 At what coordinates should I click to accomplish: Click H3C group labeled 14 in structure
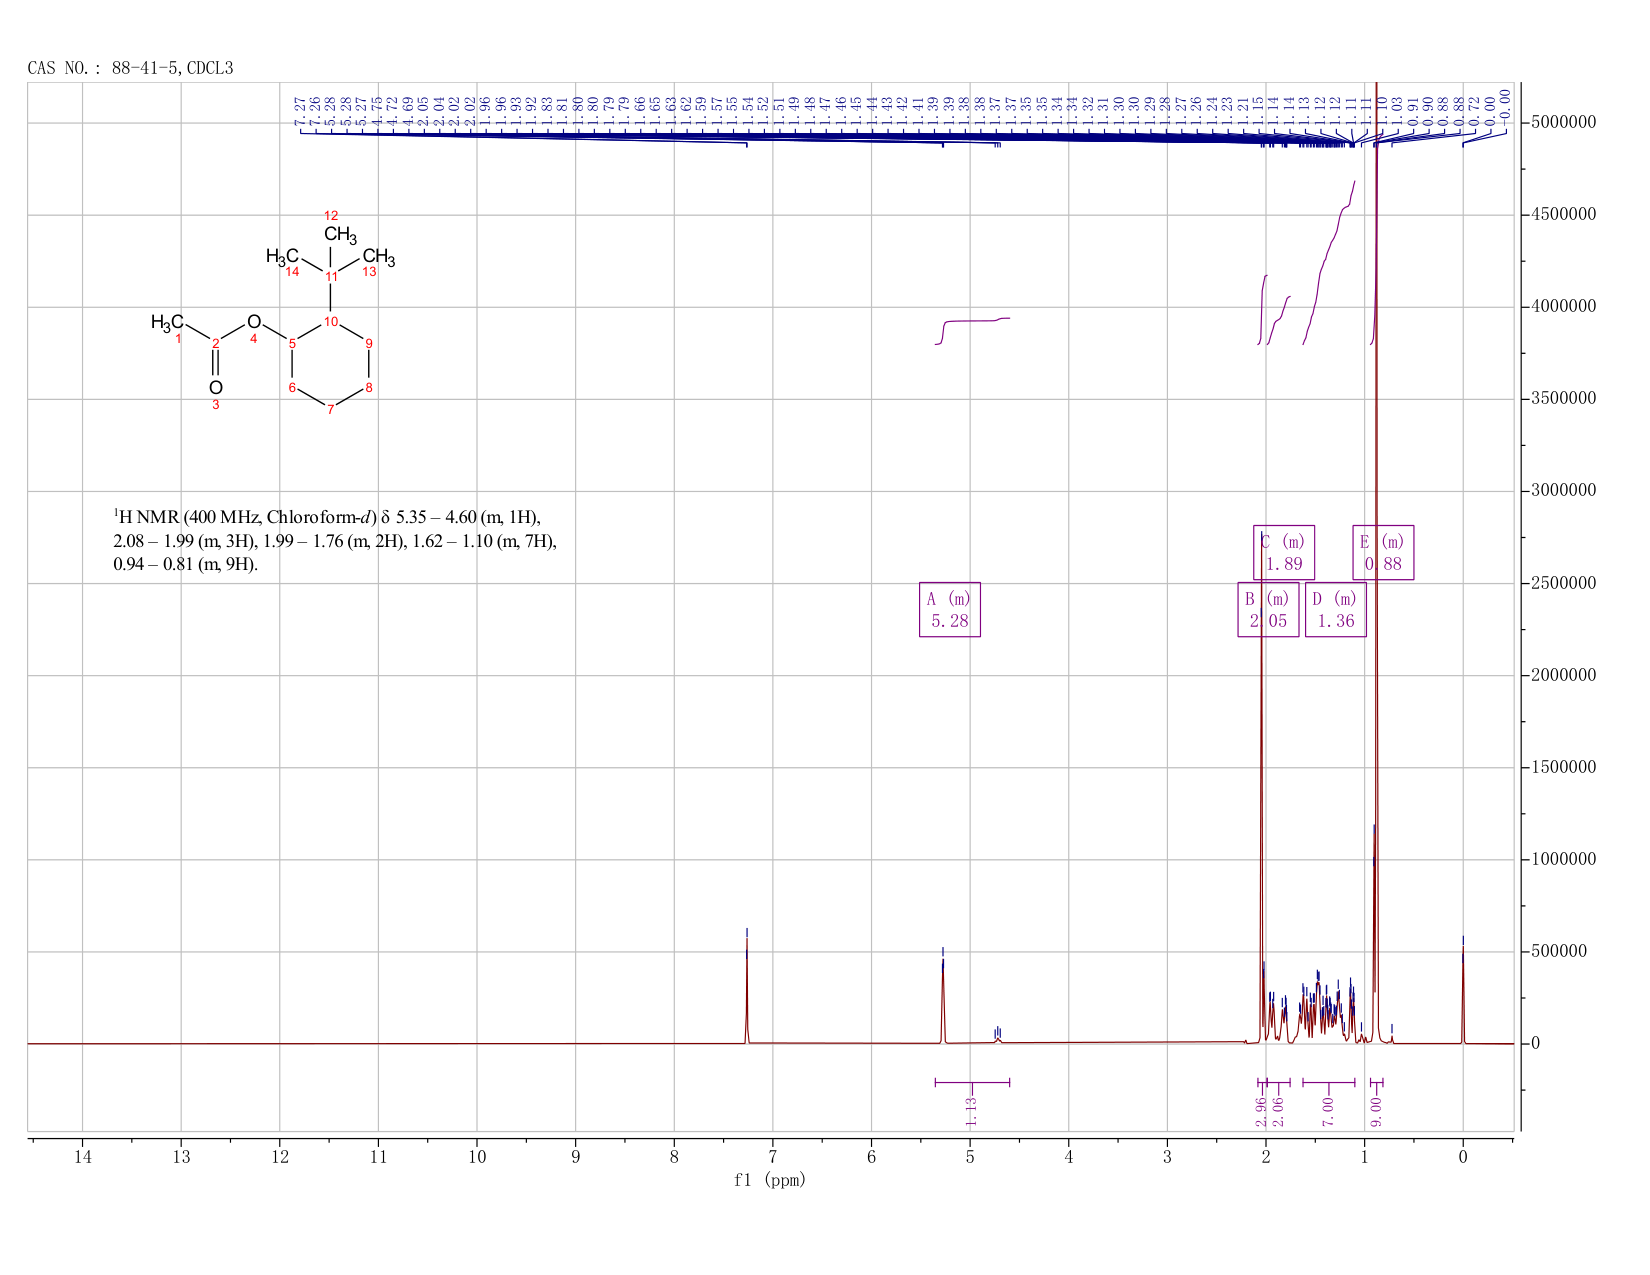pos(283,257)
